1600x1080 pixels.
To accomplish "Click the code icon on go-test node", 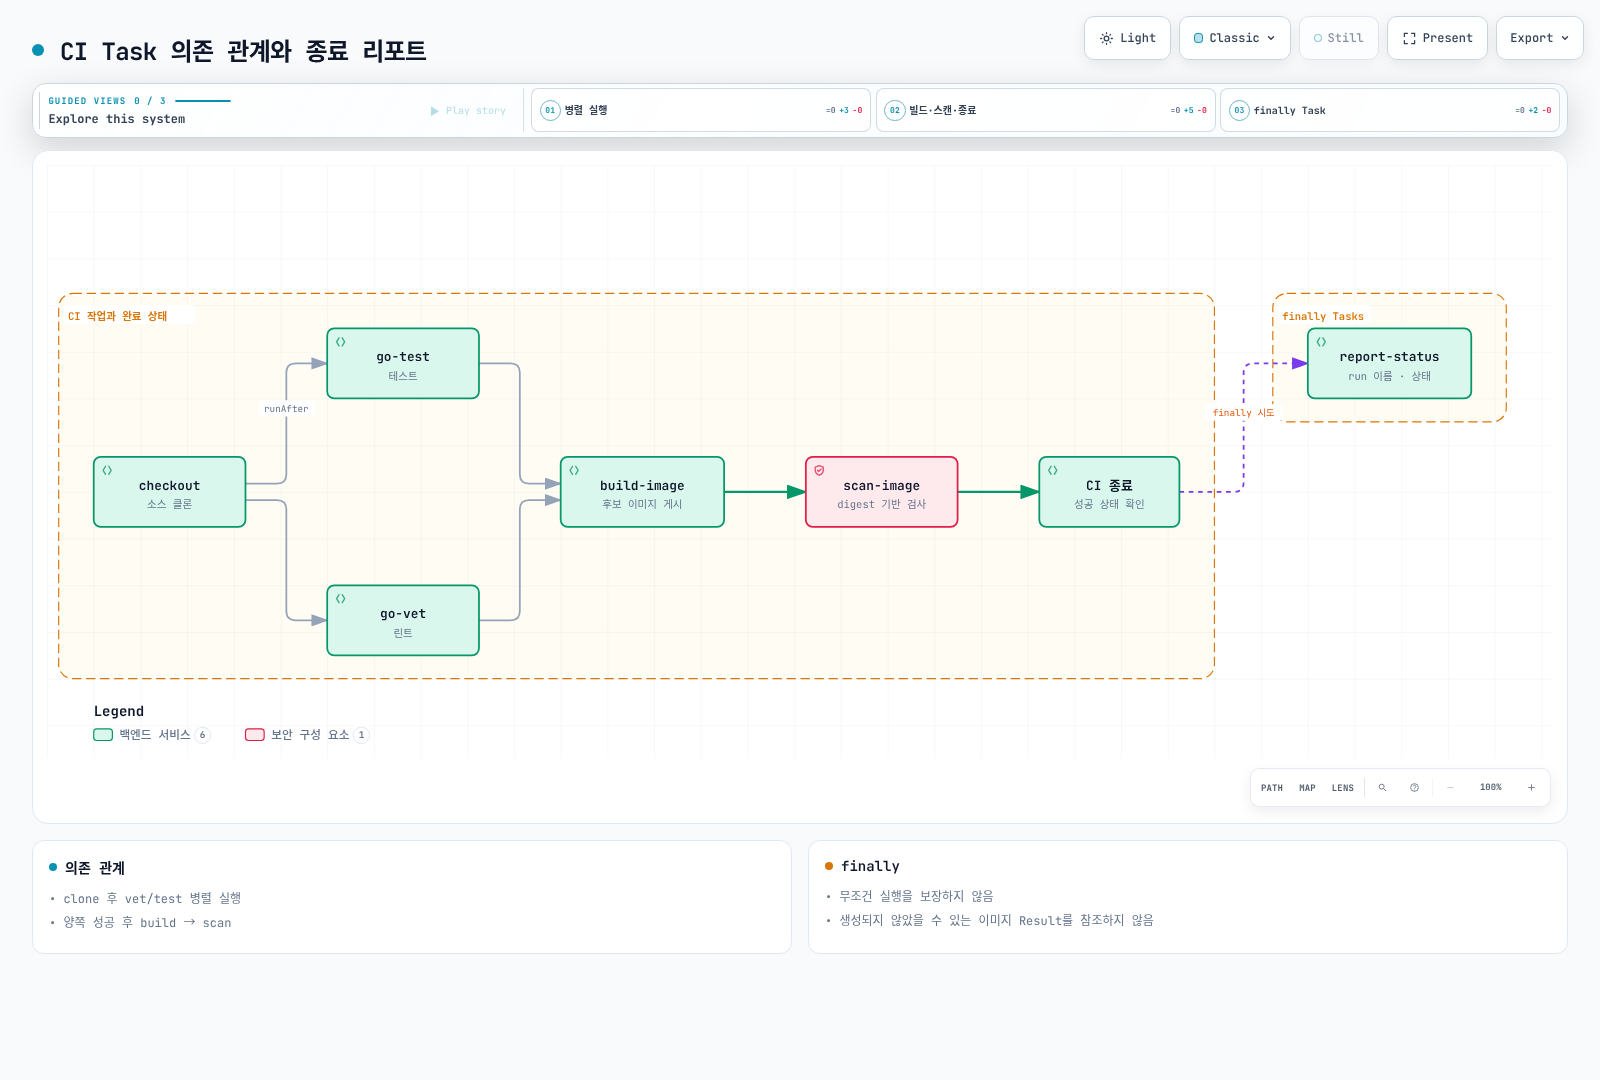I will click(341, 342).
